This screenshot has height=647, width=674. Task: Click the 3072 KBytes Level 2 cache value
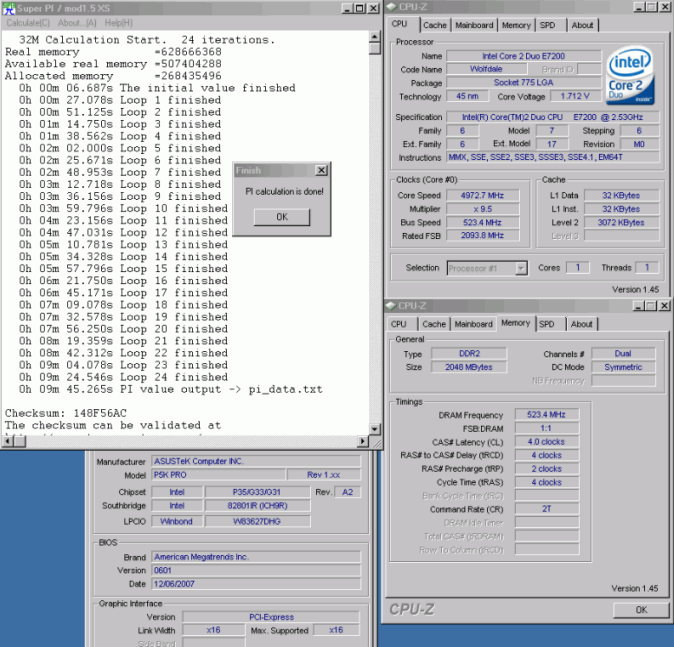pyautogui.click(x=621, y=223)
